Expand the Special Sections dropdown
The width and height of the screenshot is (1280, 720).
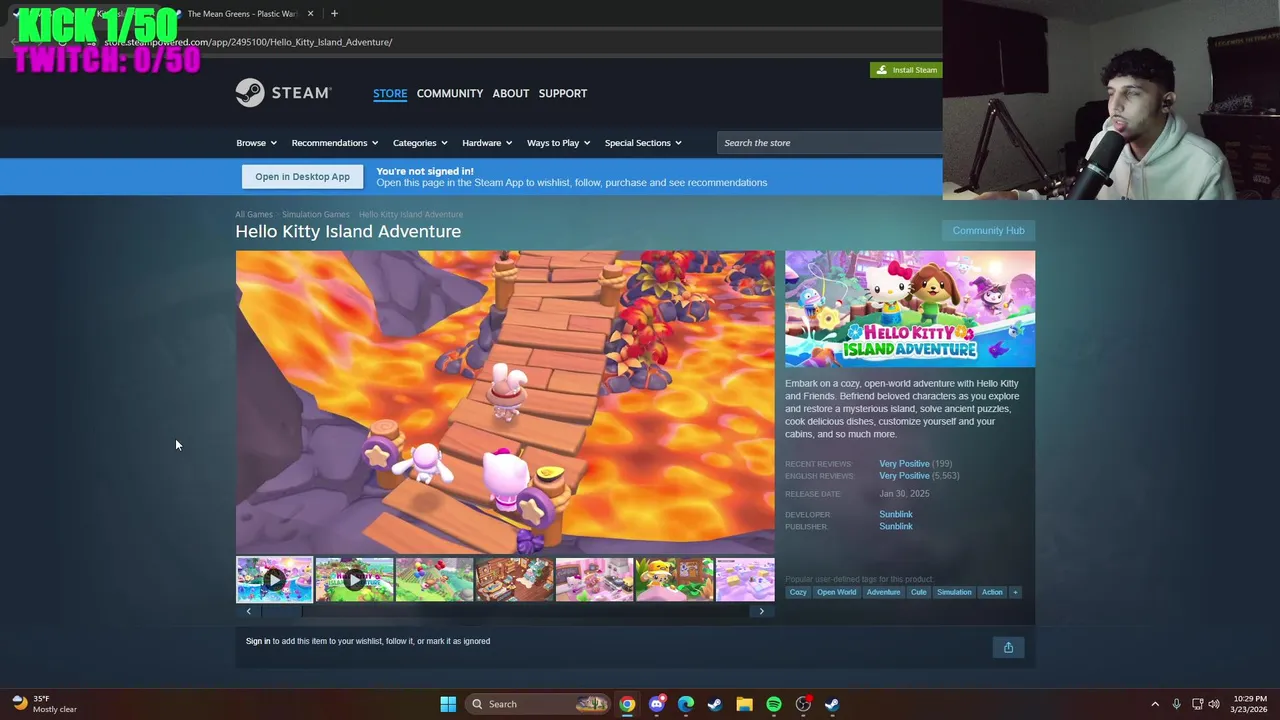[x=643, y=143]
